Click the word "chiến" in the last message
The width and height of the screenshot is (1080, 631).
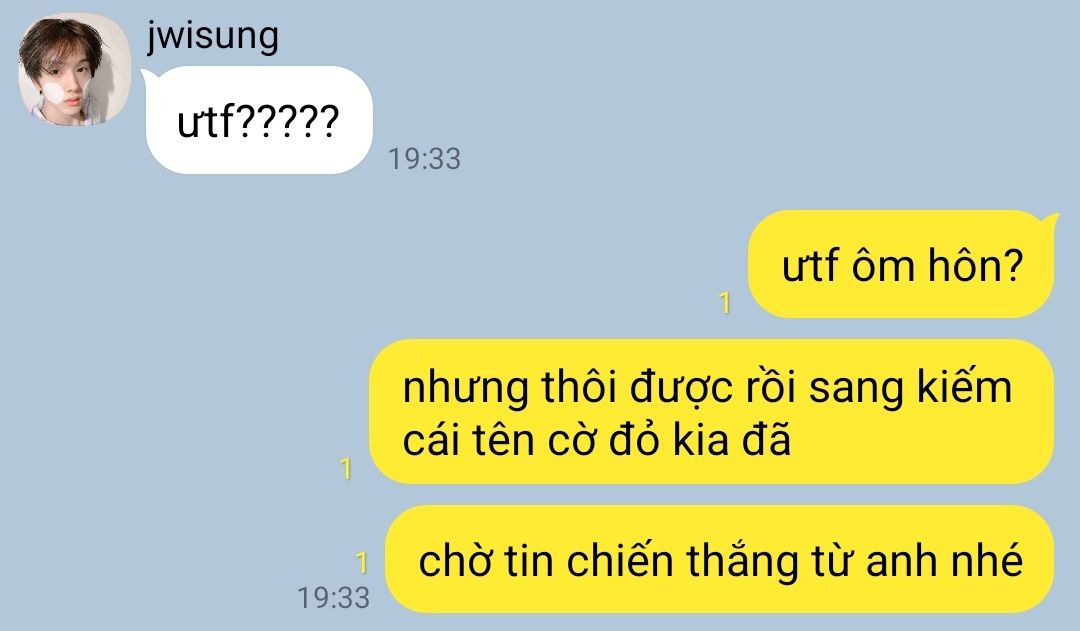pos(619,560)
